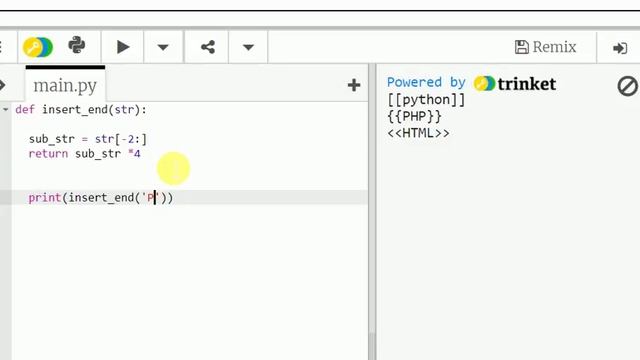Viewport: 640px width, 360px height.
Task: Click the sign-in icon
Action: [x=620, y=48]
